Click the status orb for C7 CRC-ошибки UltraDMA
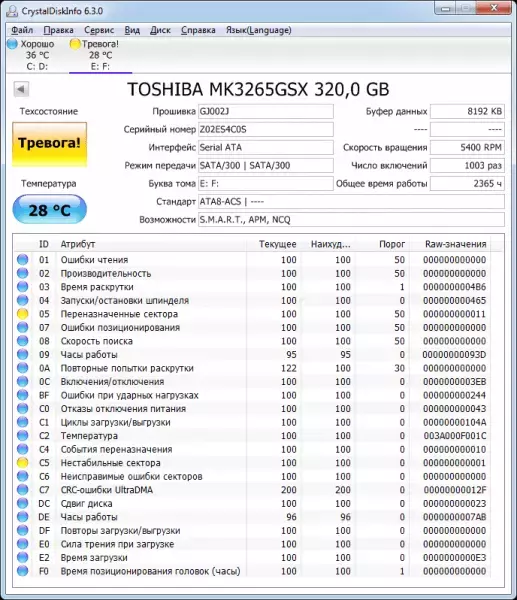Image resolution: width=517 pixels, height=600 pixels. pyautogui.click(x=23, y=490)
